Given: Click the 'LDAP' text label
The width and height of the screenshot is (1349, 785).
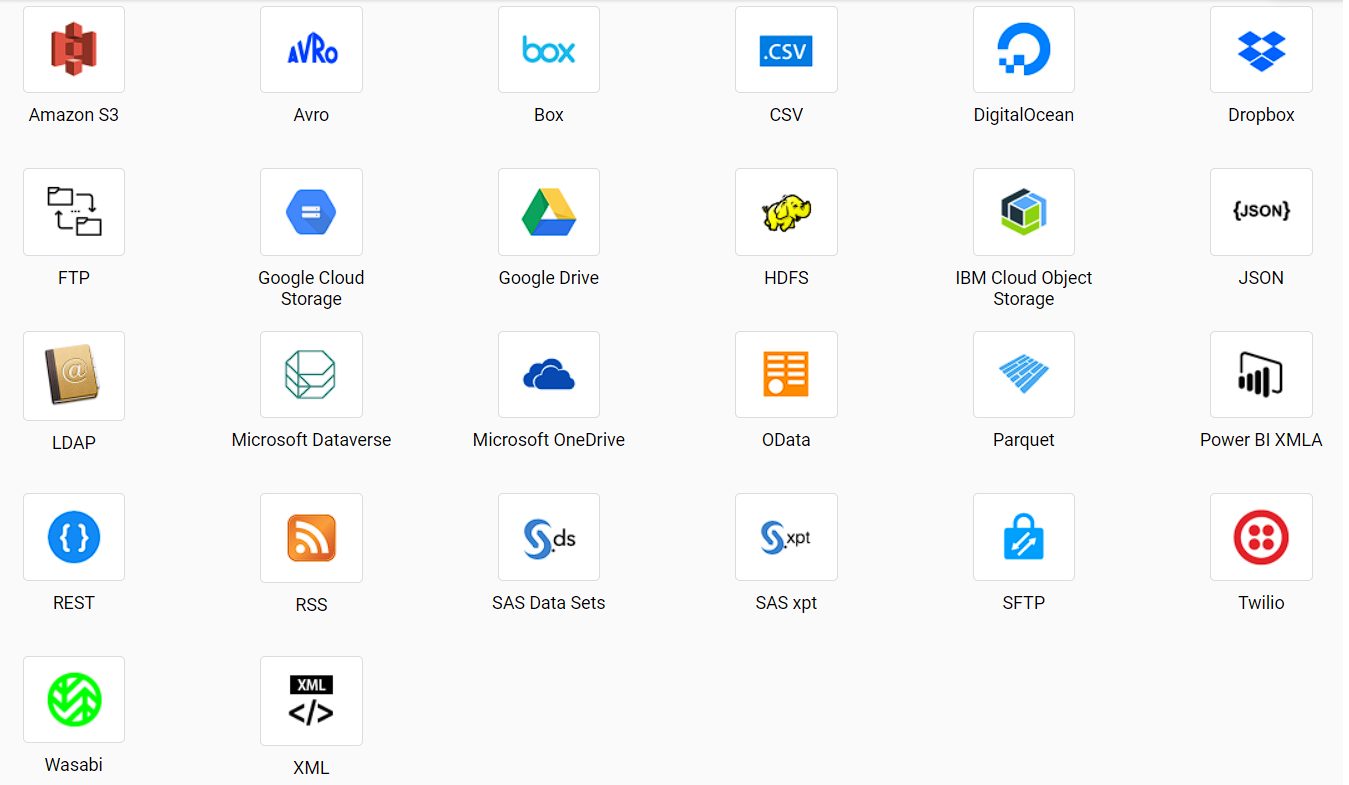Looking at the screenshot, I should click(x=74, y=442).
